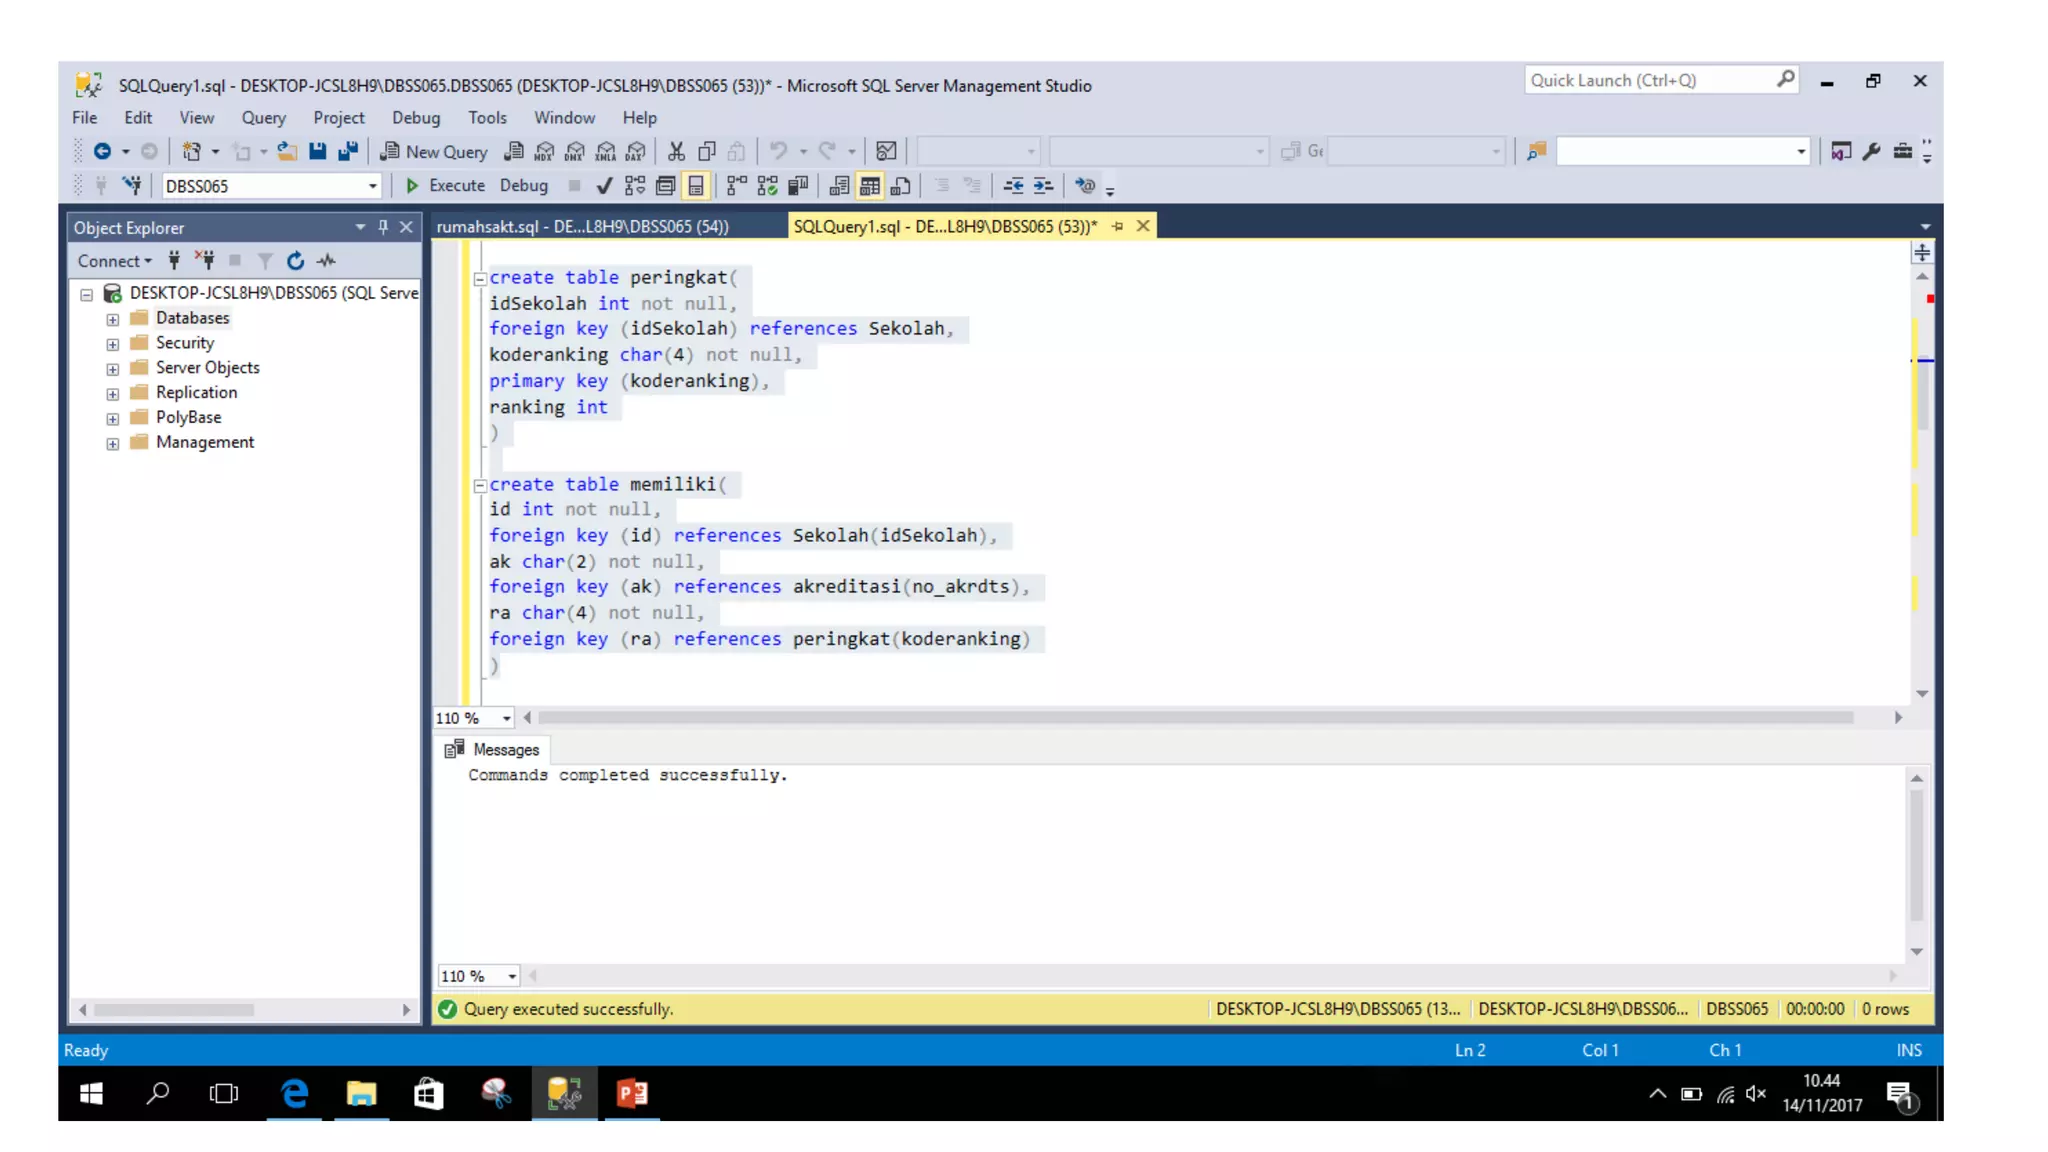Refresh the Object Explorer tree
Viewport: 2048px width, 1152px height.
pos(295,261)
